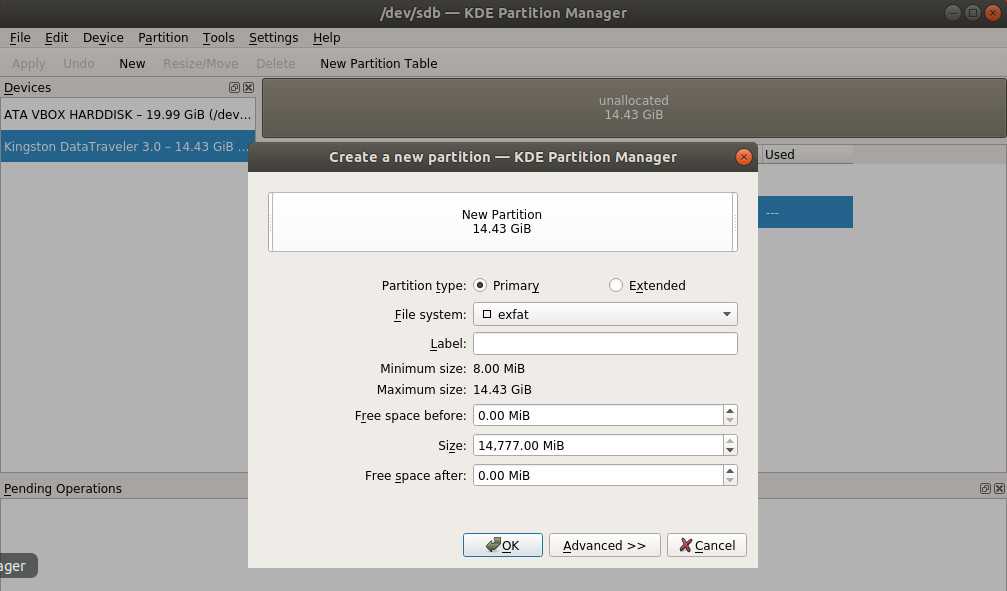Close the Pending Operations panel
The width and height of the screenshot is (1007, 591).
[998, 489]
